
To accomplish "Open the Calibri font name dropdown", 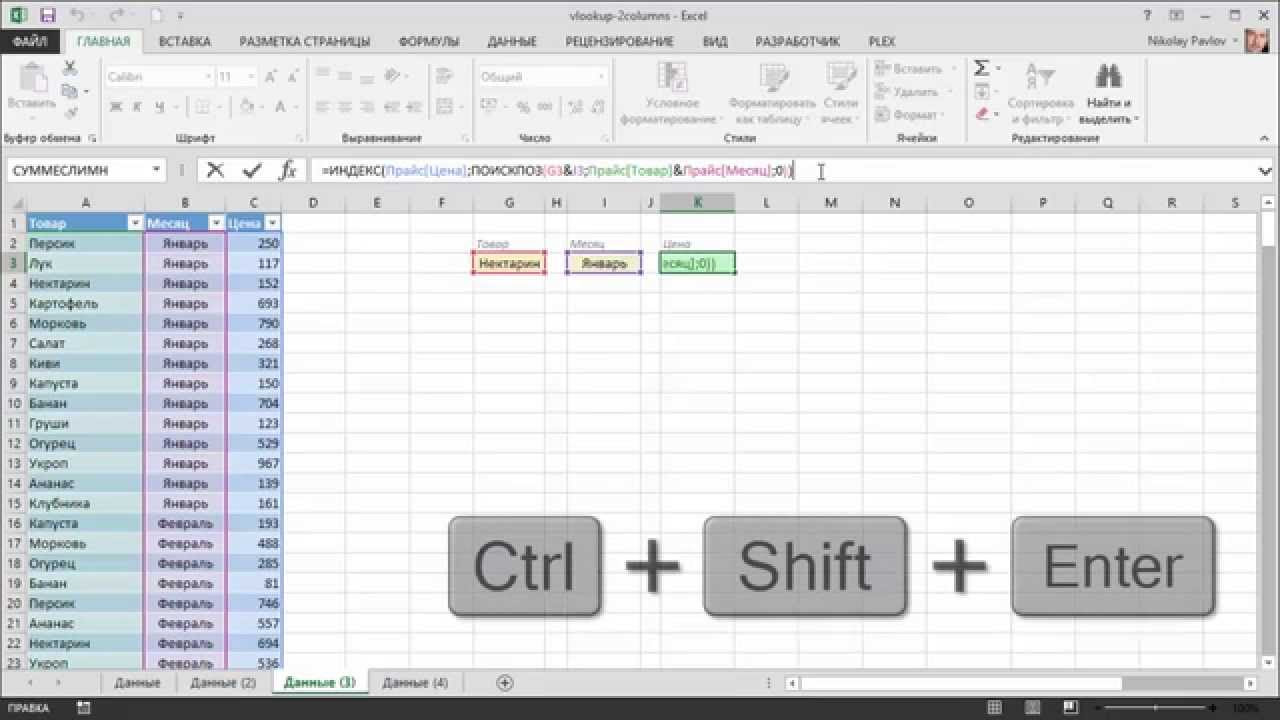I will pyautogui.click(x=208, y=77).
